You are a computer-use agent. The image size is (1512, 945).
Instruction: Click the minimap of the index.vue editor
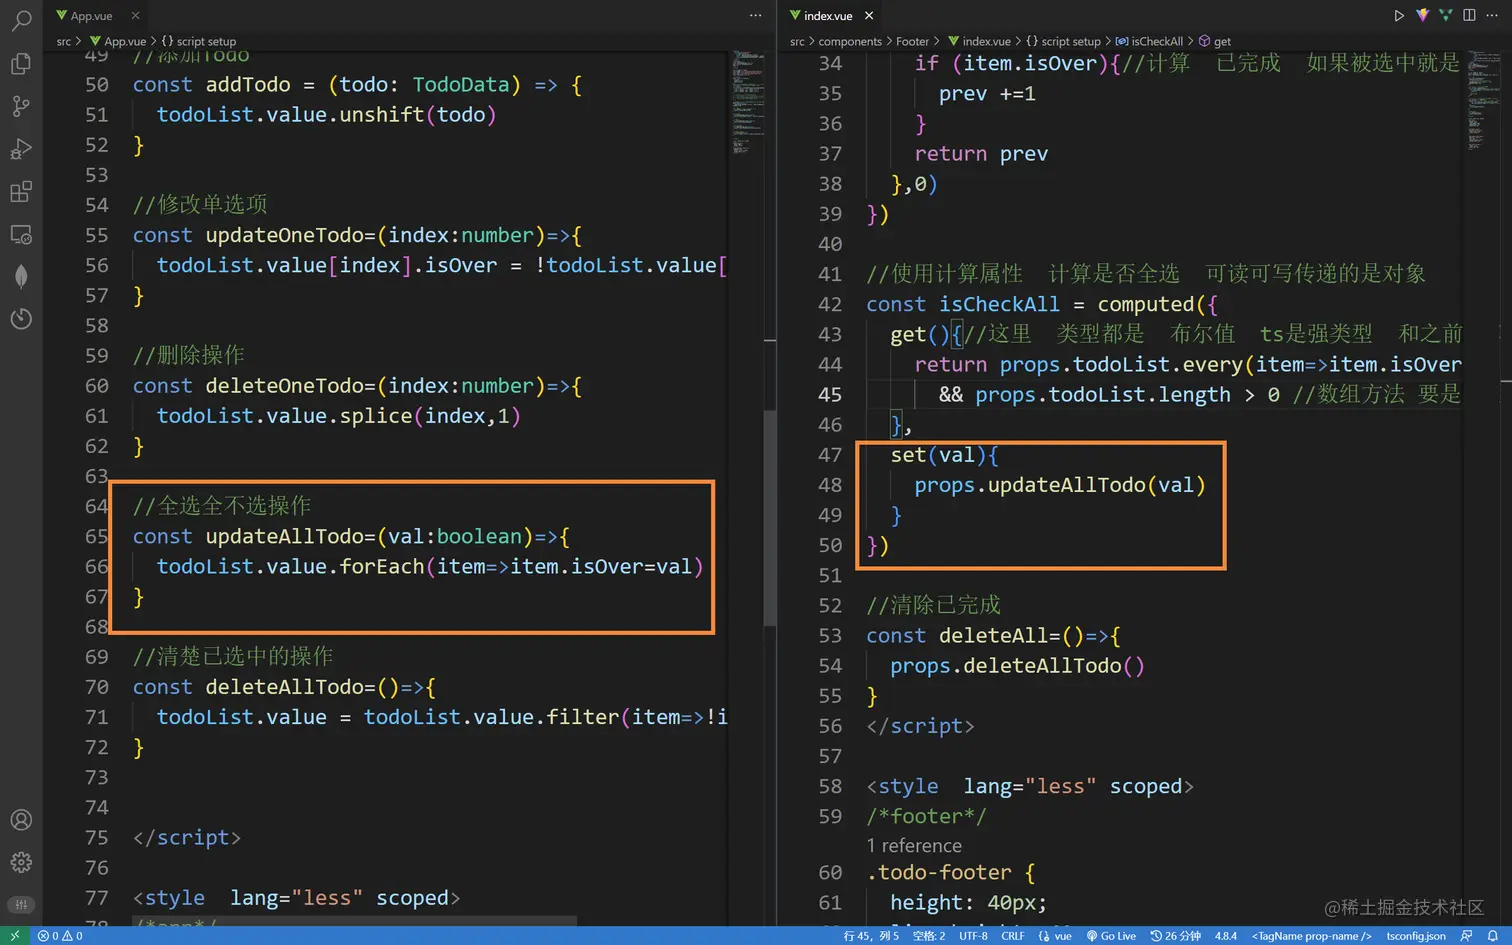click(1482, 100)
